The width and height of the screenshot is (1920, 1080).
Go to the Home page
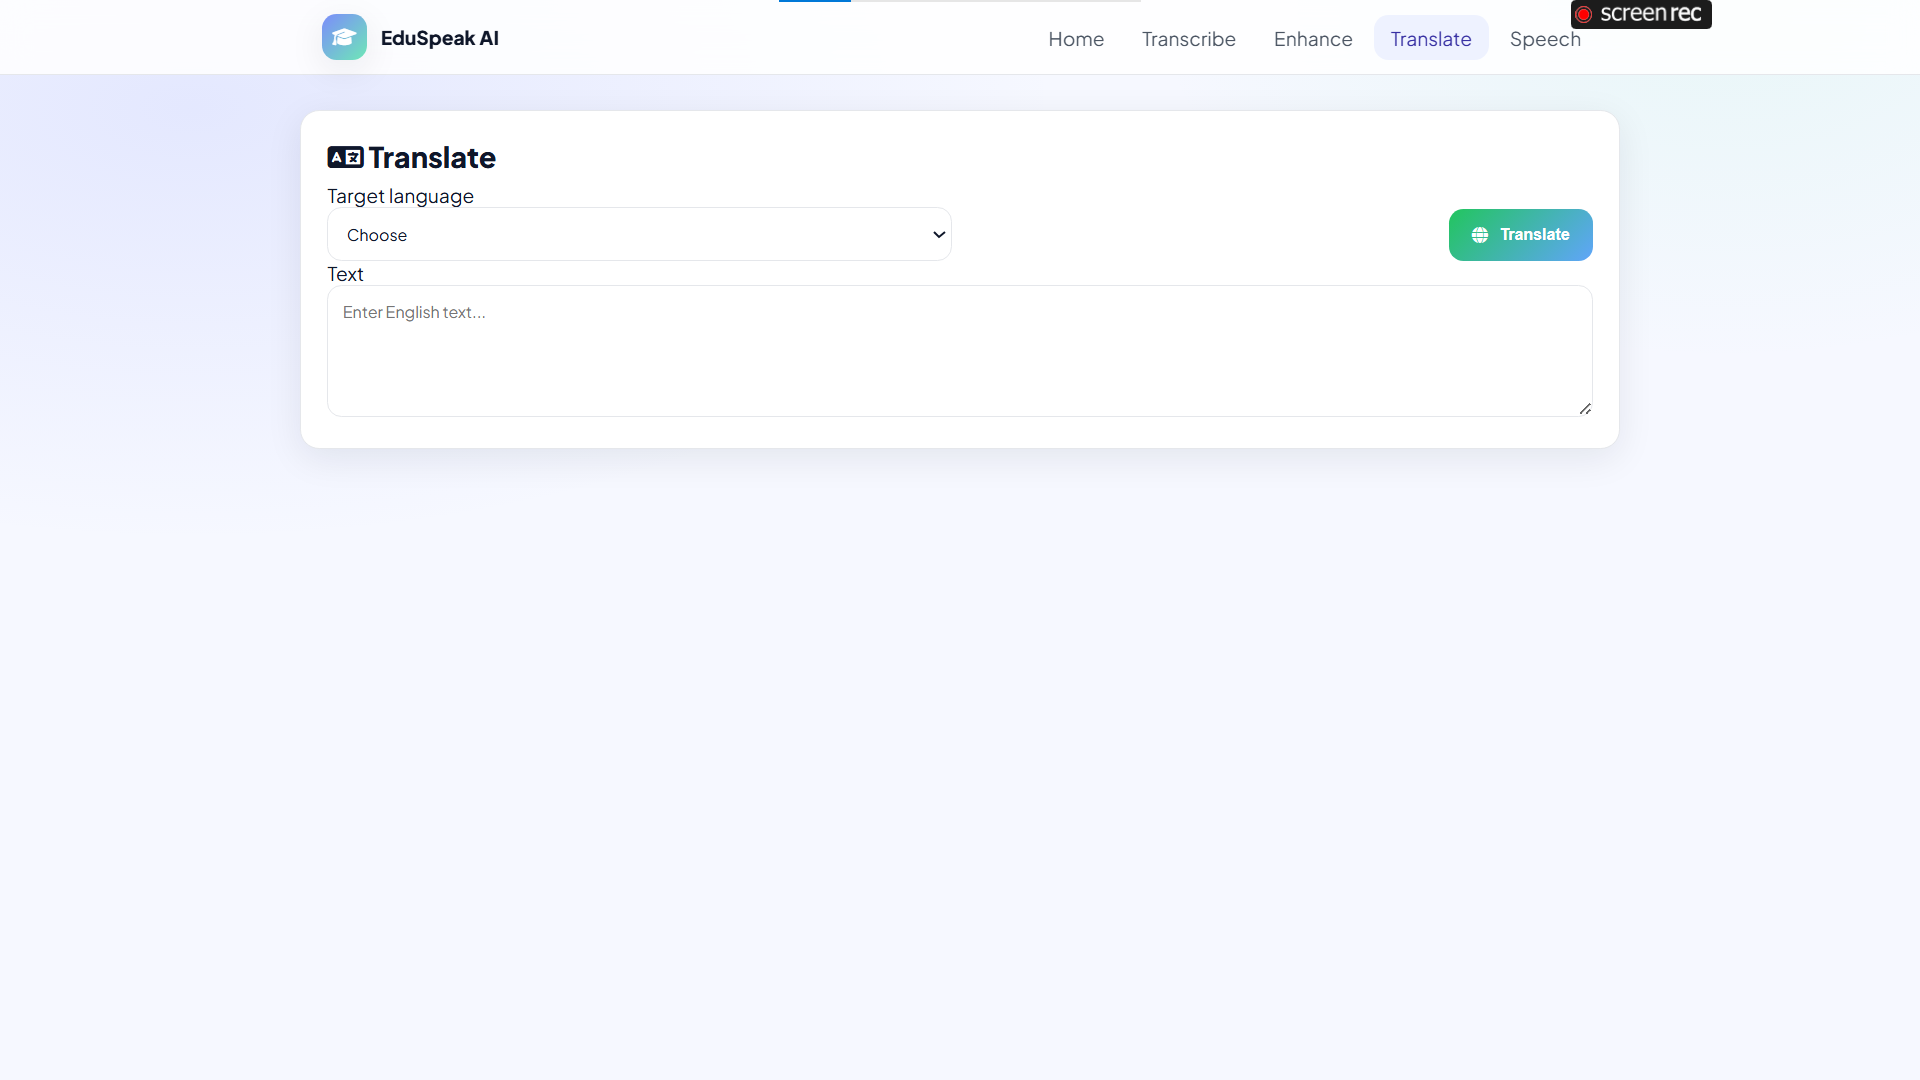point(1076,39)
